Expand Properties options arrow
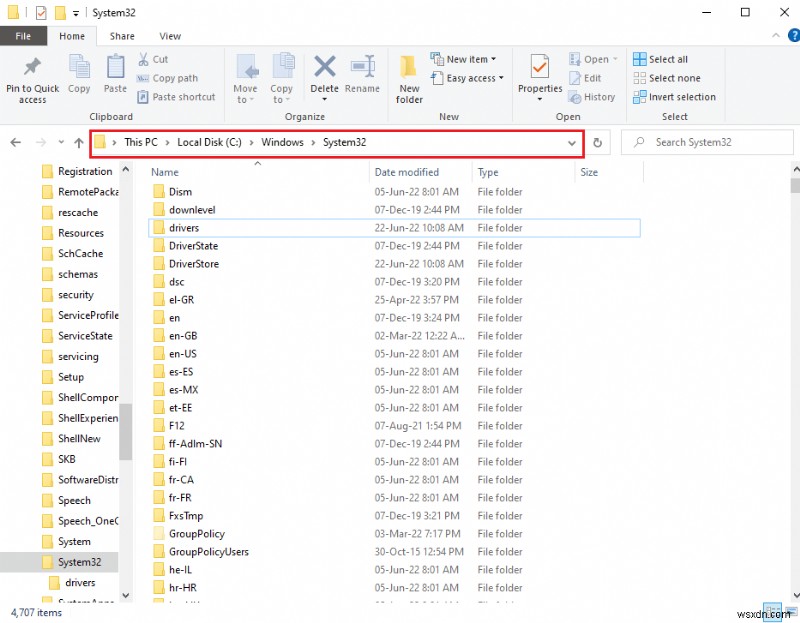800x623 pixels. coord(540,99)
